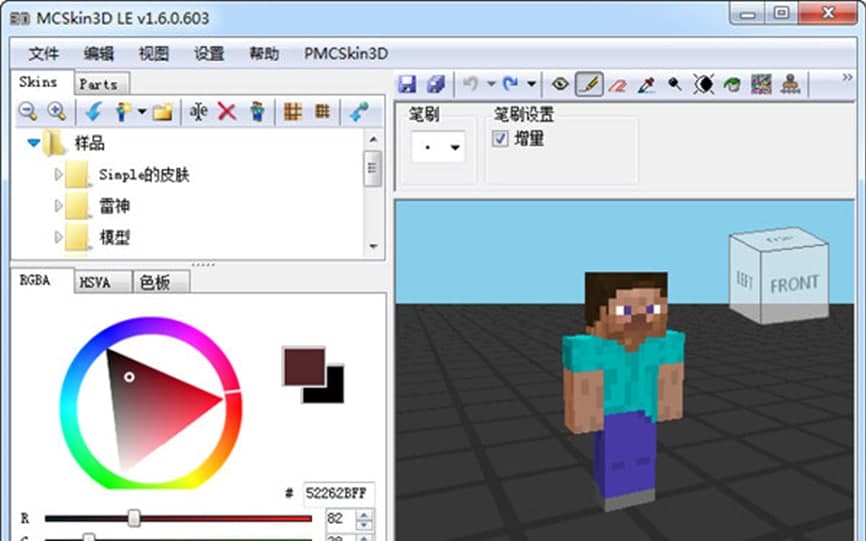Viewport: 866px width, 541px height.
Task: Open the 帮助 menu
Action: click(x=264, y=54)
